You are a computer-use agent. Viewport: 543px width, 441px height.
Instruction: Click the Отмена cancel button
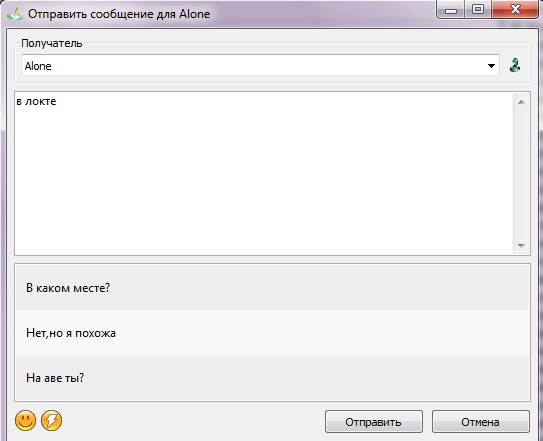tap(481, 422)
